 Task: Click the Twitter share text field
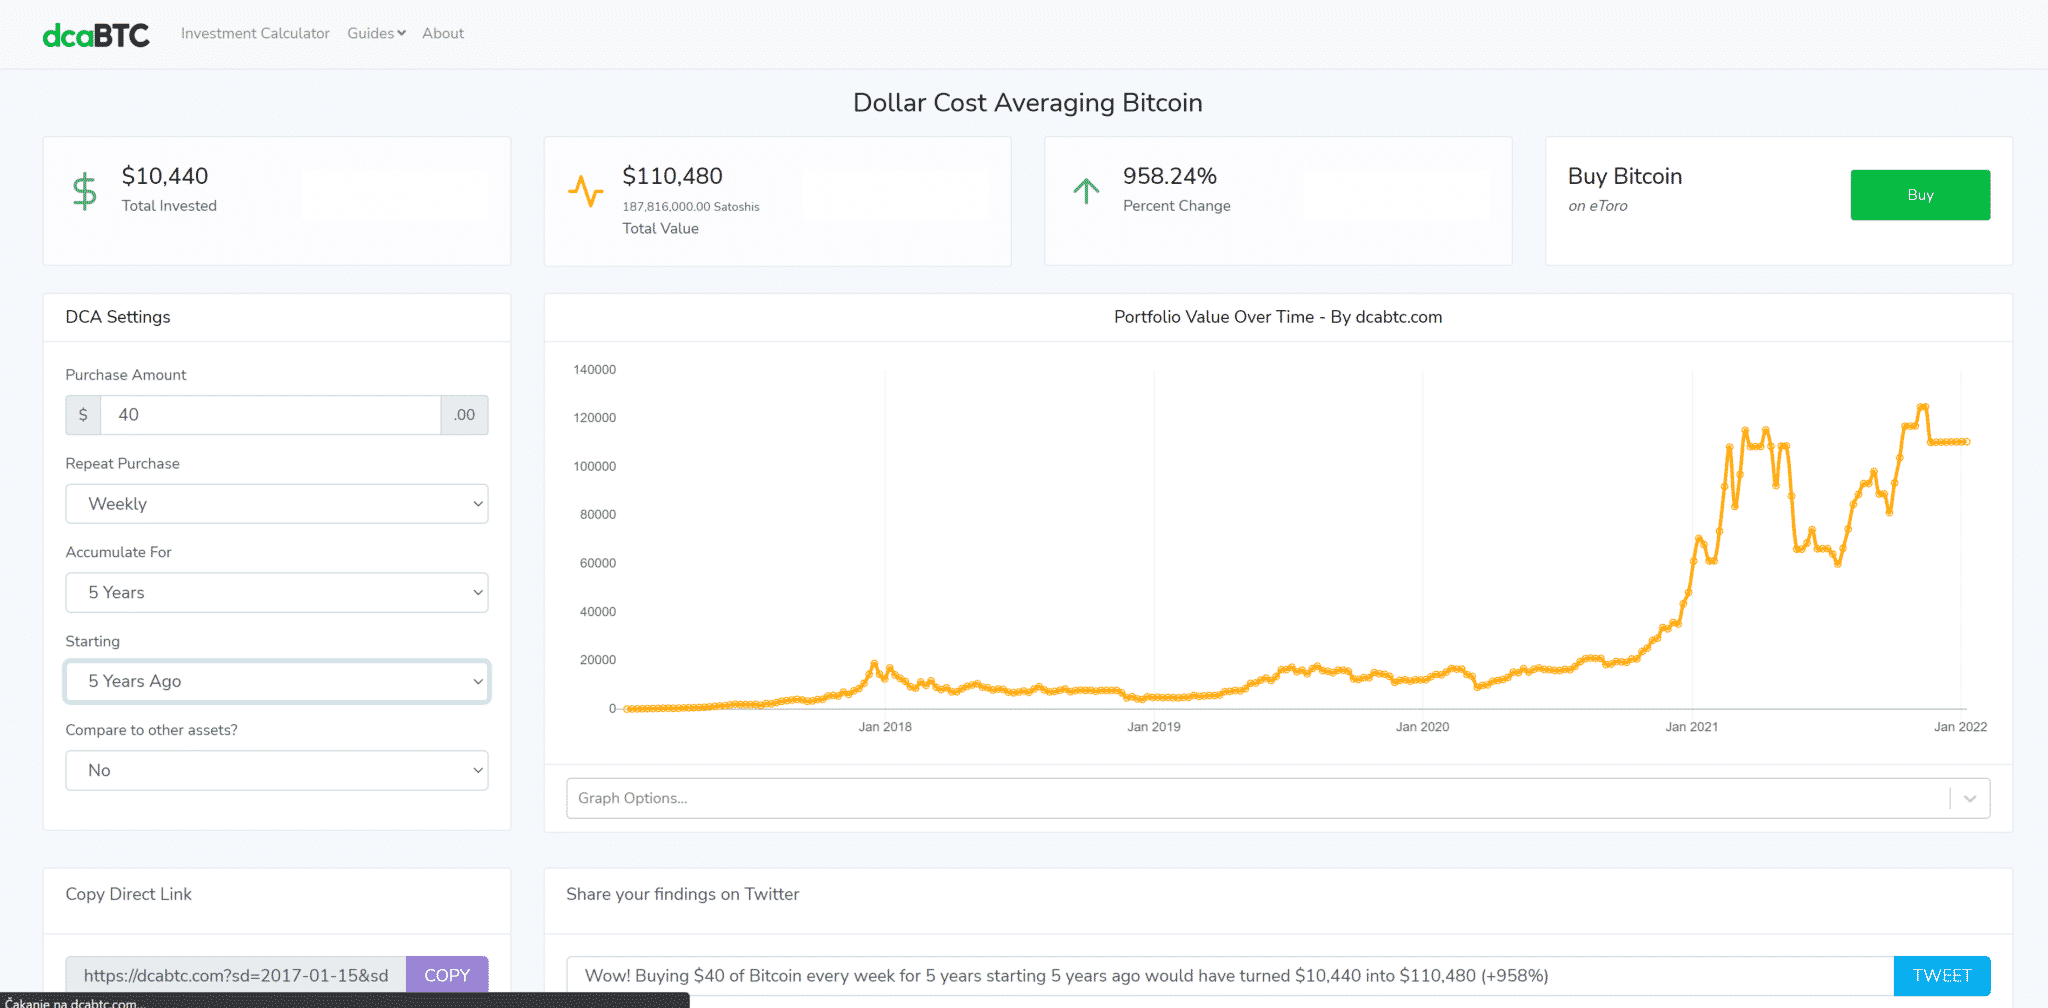tap(1229, 975)
